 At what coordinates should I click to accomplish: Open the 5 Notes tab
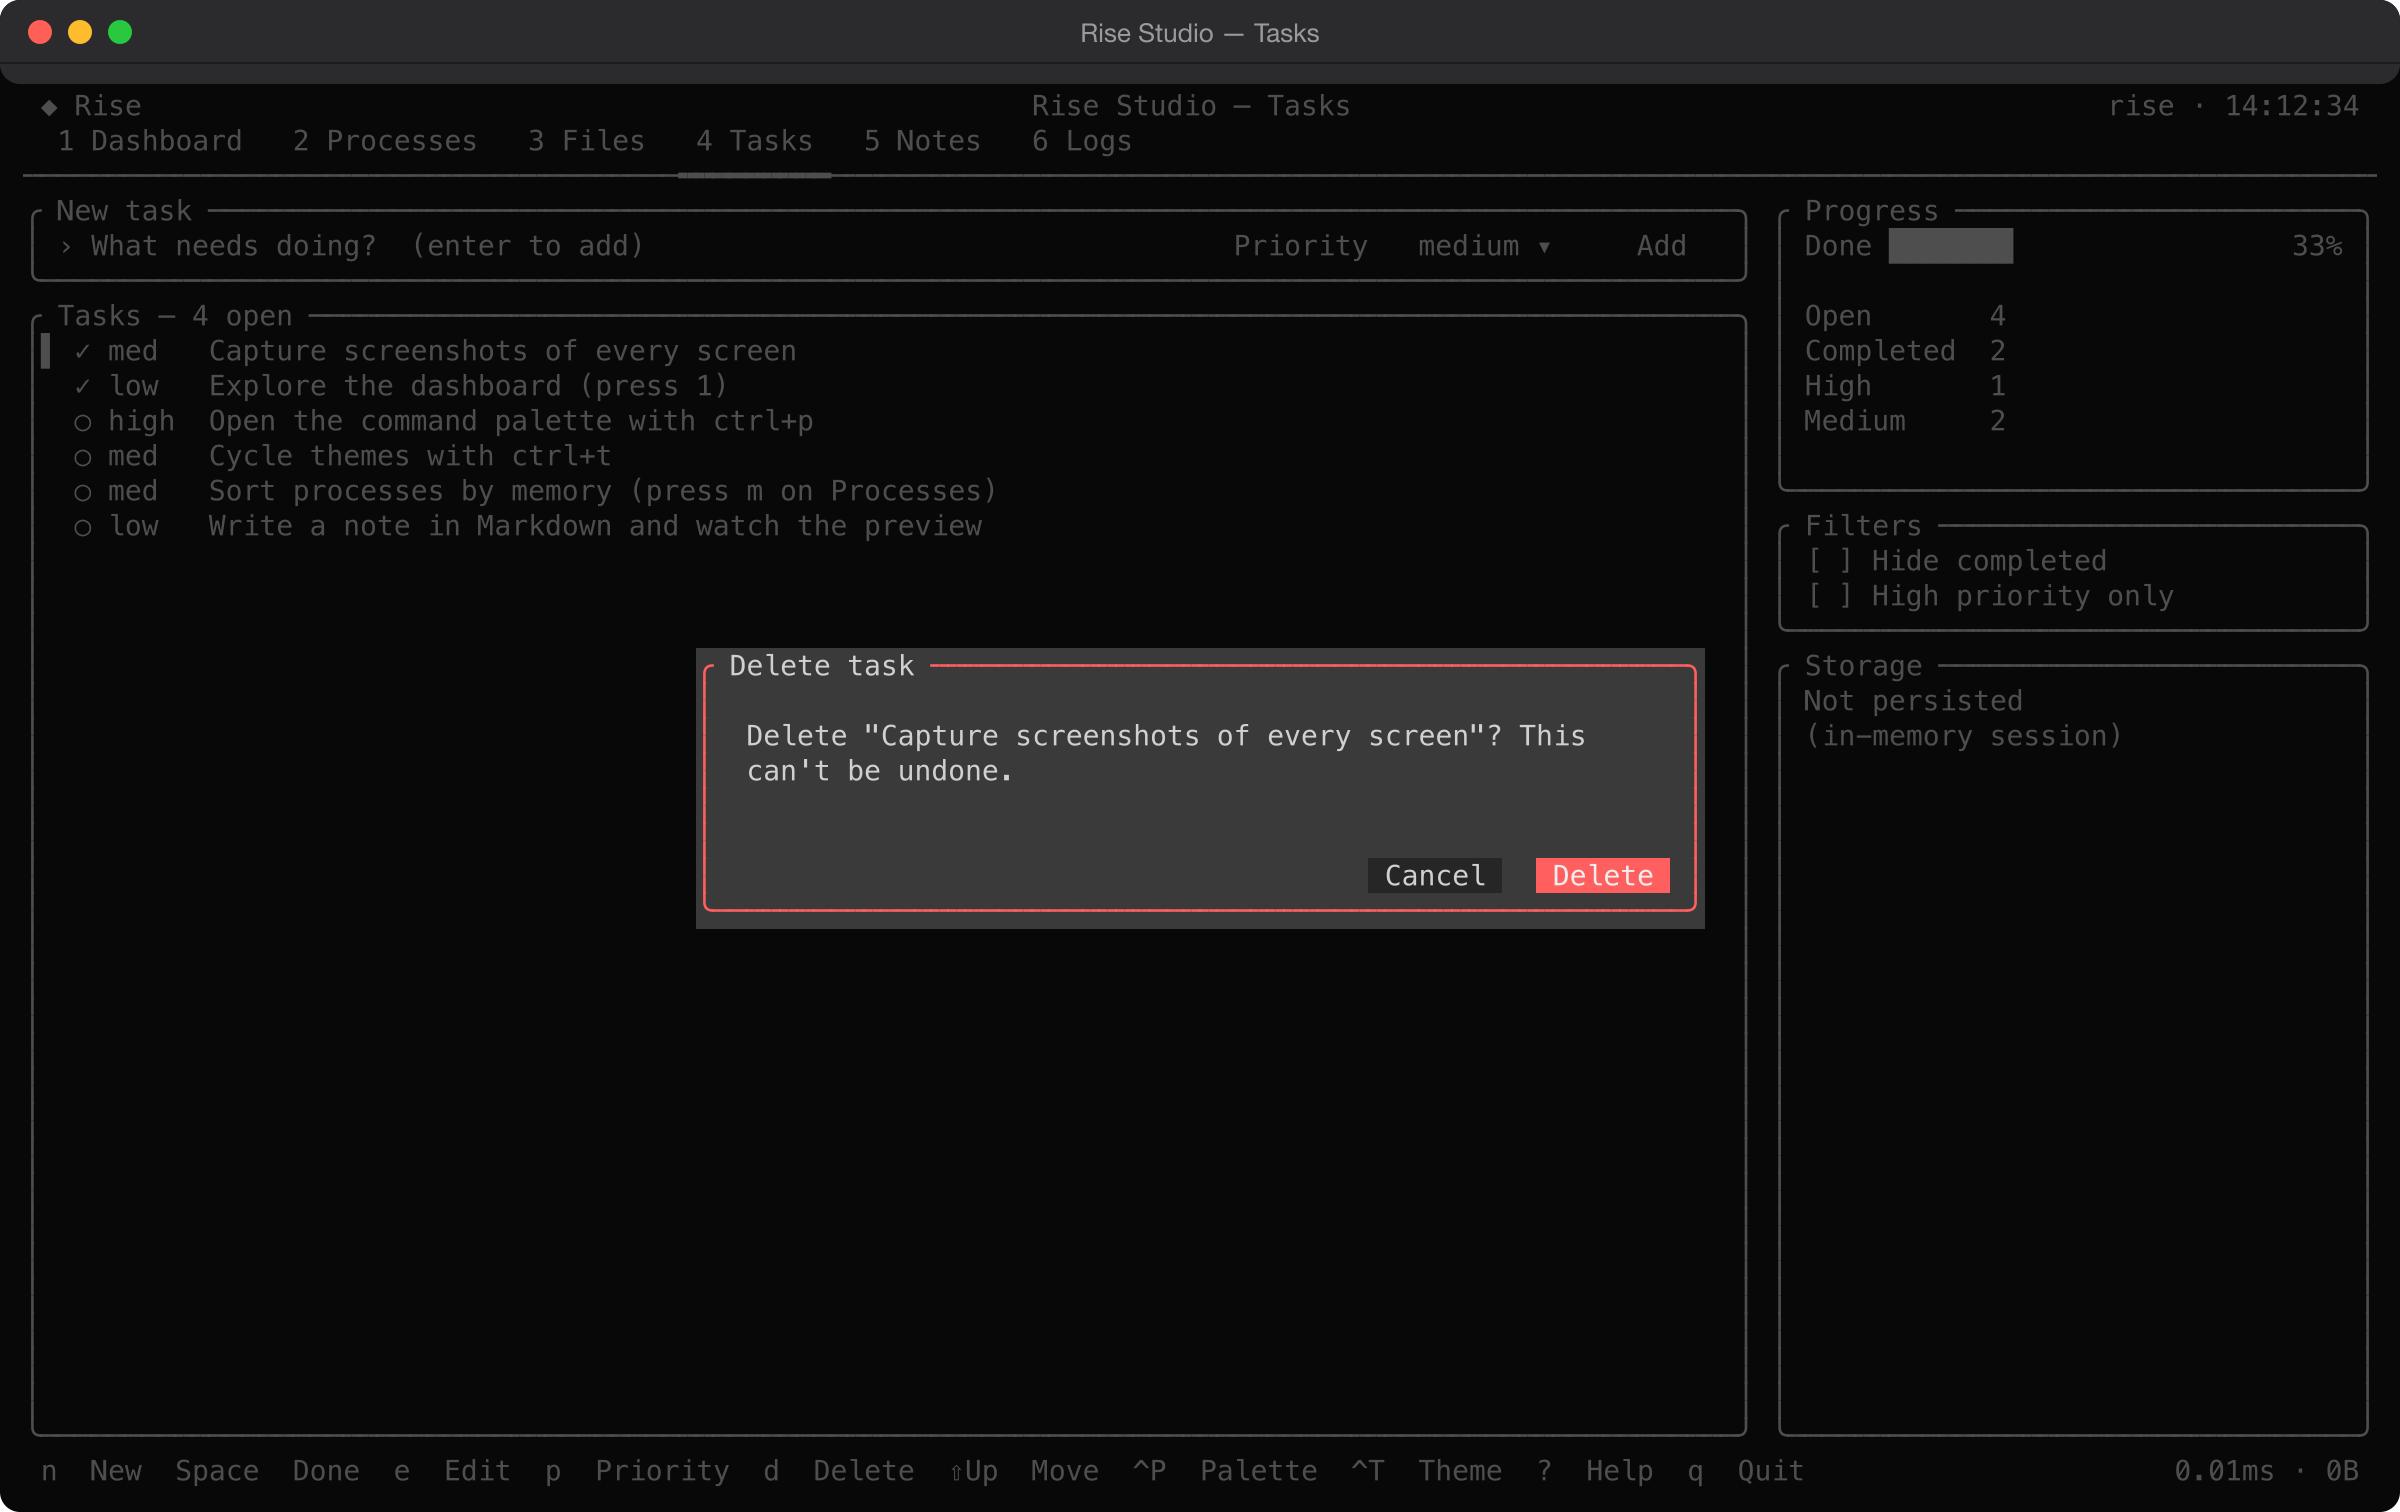pyautogui.click(x=923, y=141)
